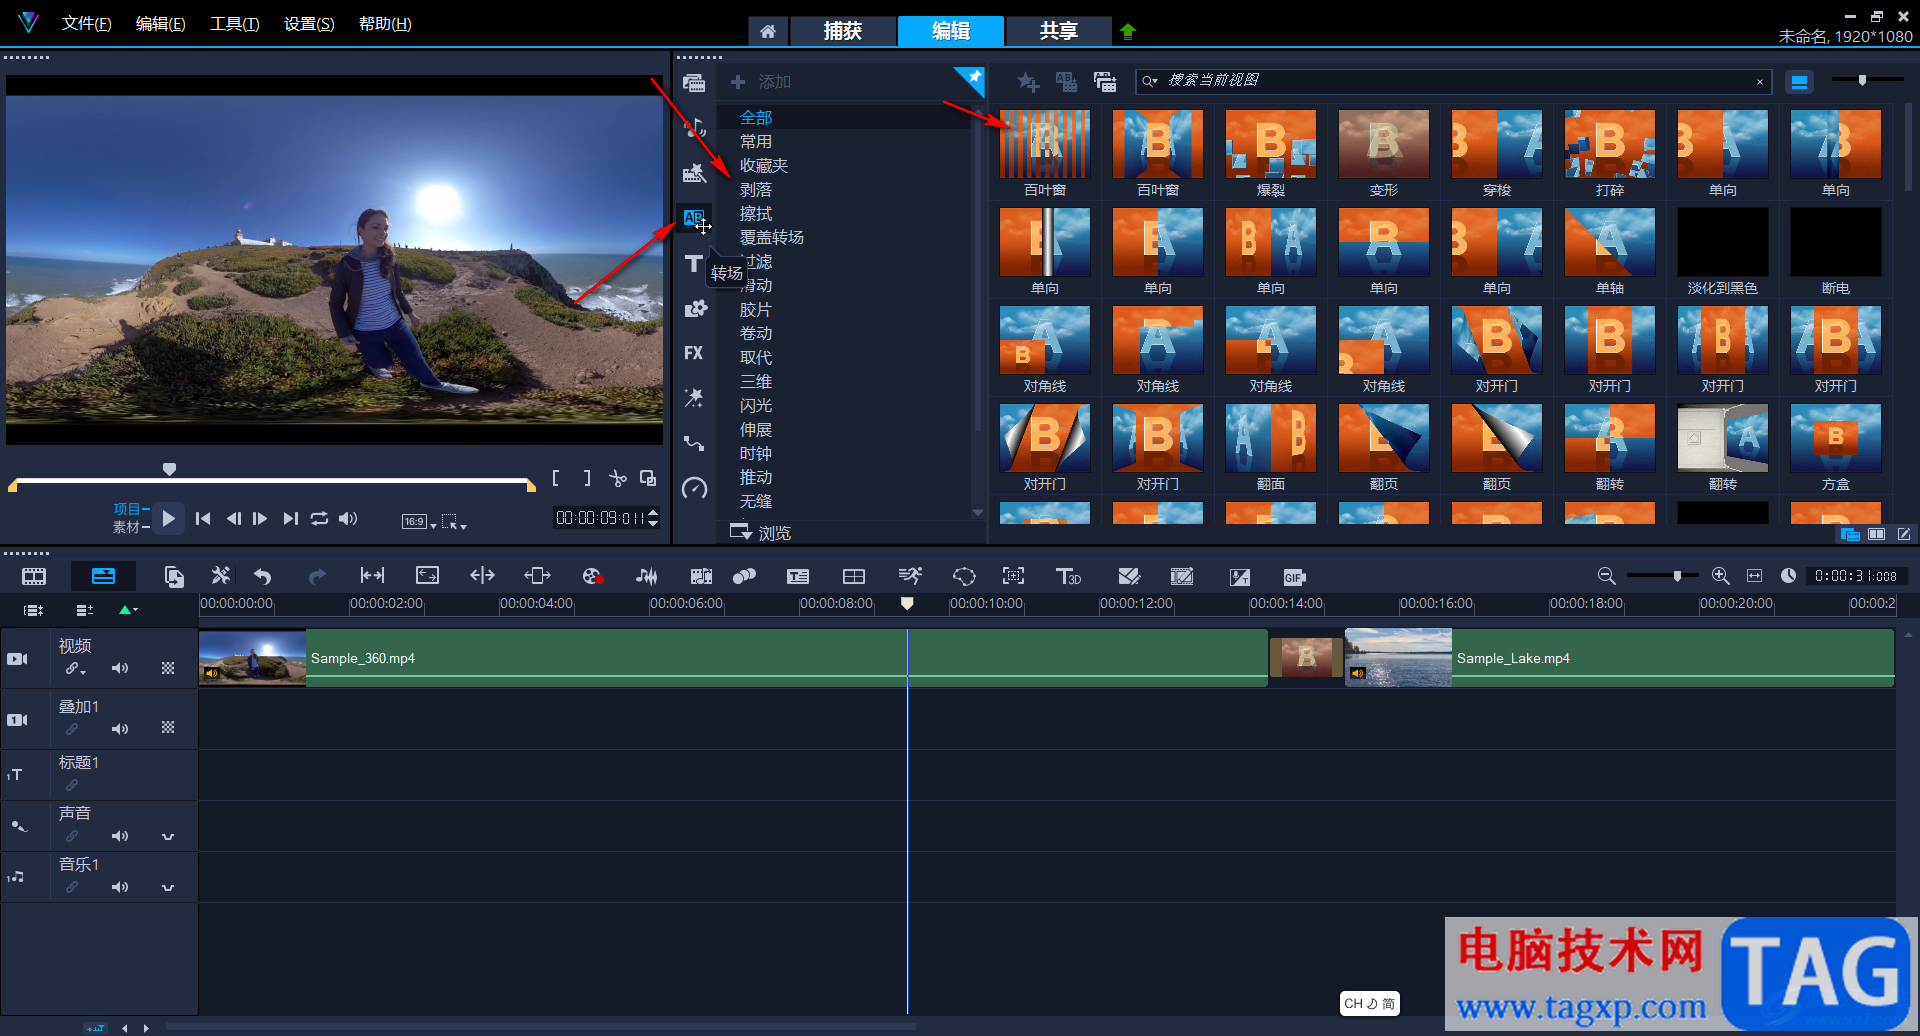This screenshot has height=1036, width=1920.
Task: Toggle repeat loop playback
Action: pos(319,519)
